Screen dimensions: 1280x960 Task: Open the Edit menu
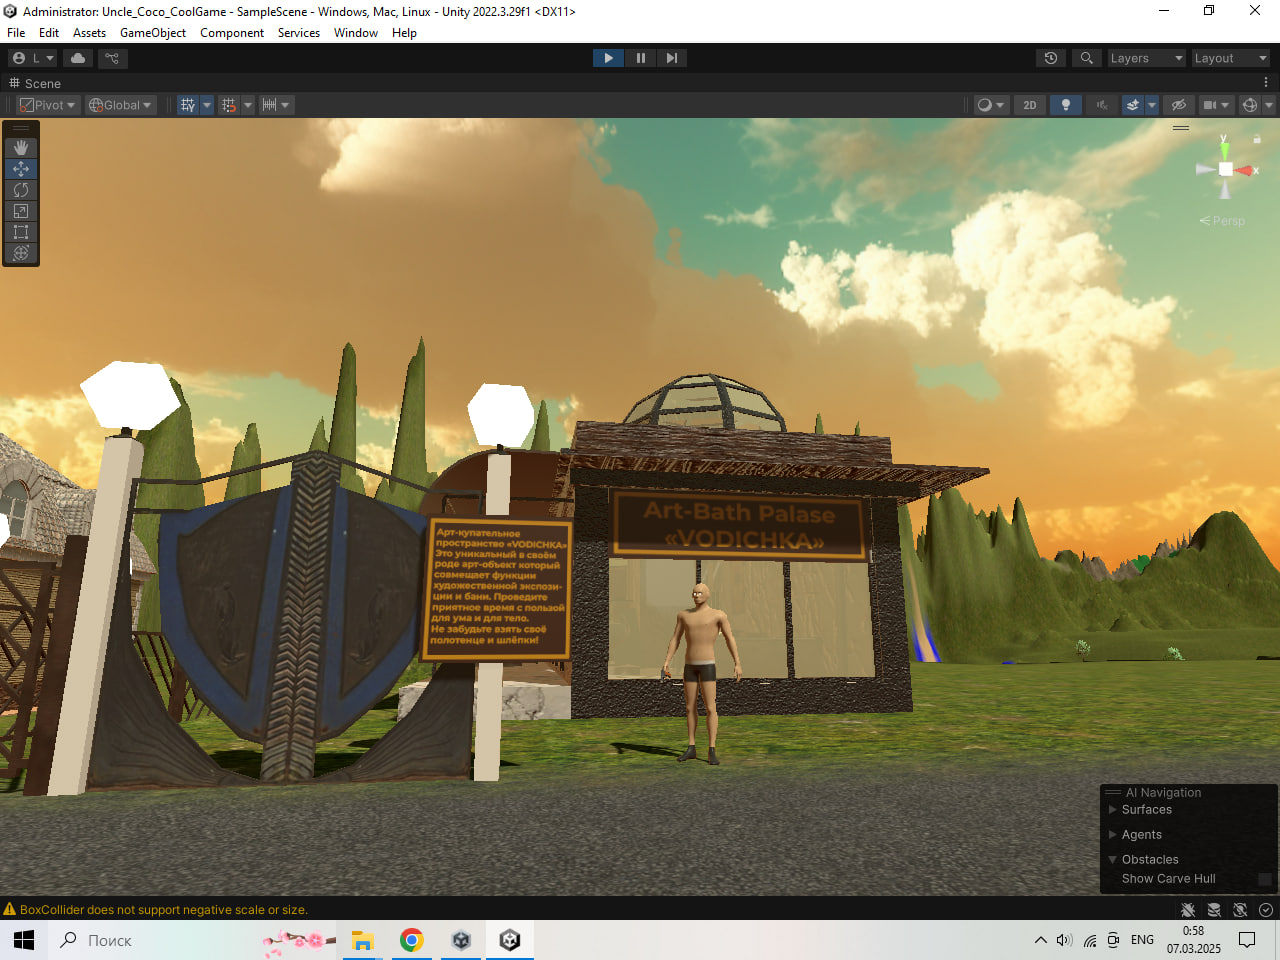point(49,33)
